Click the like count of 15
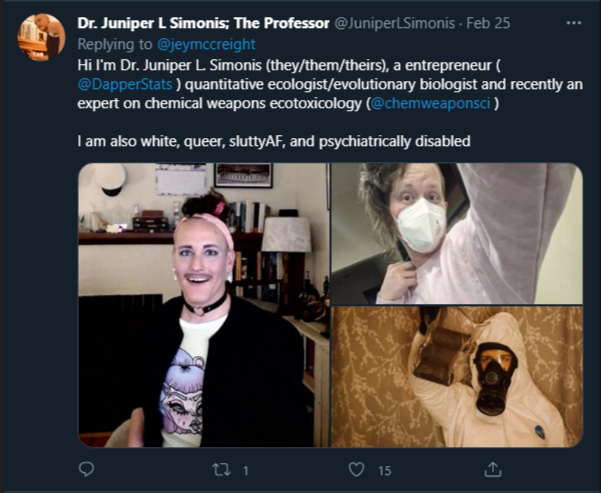Viewport: 601px width, 493px height. pyautogui.click(x=384, y=470)
